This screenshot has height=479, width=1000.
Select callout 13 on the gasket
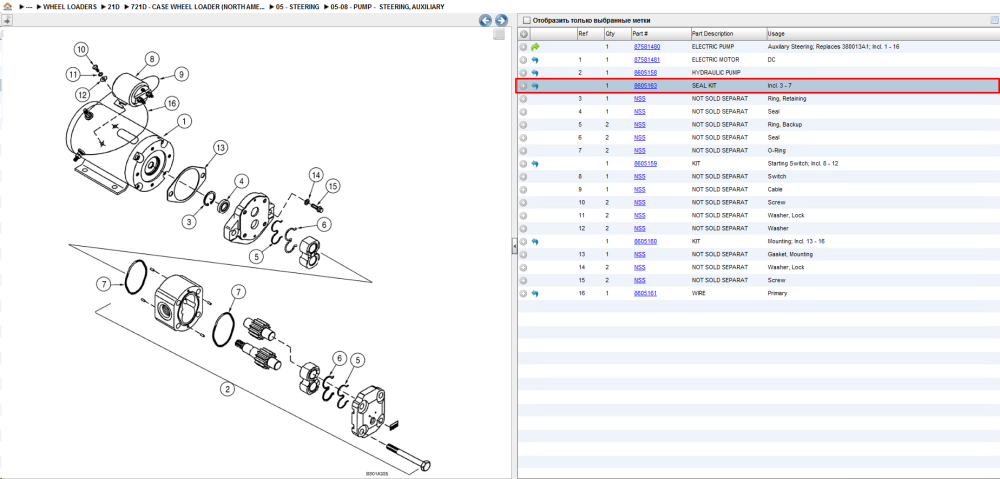(220, 148)
